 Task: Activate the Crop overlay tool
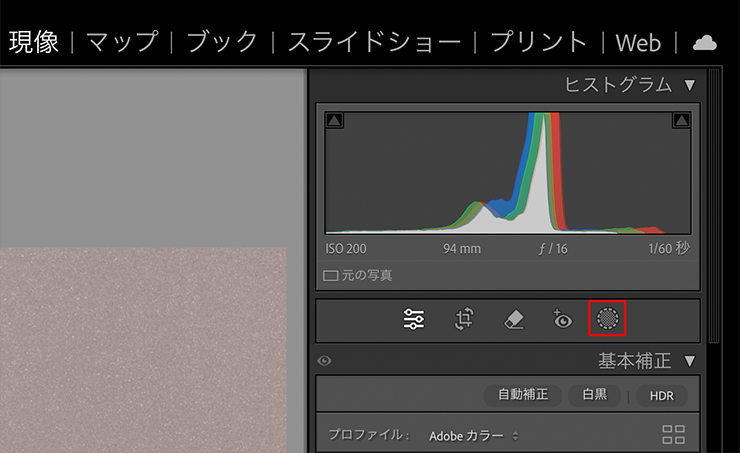[464, 319]
